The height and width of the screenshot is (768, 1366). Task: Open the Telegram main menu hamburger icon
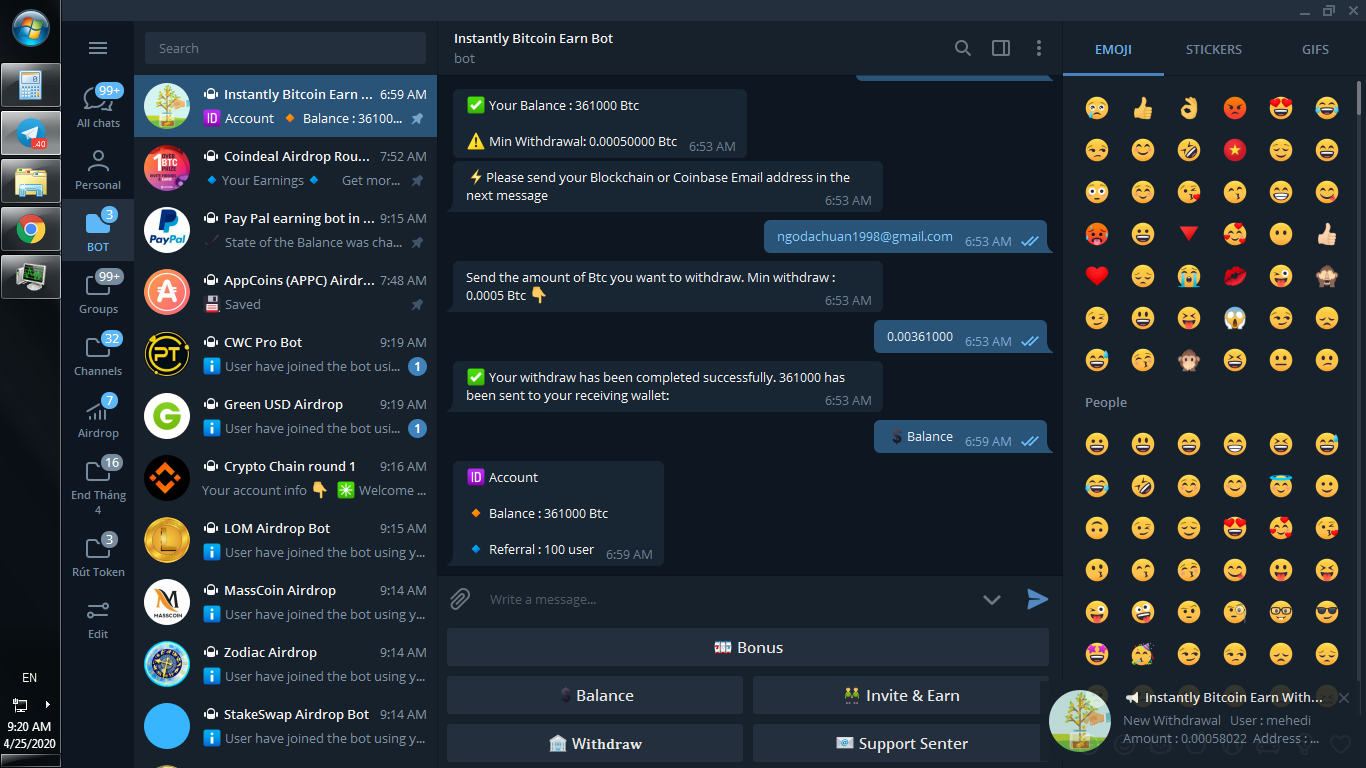(98, 48)
